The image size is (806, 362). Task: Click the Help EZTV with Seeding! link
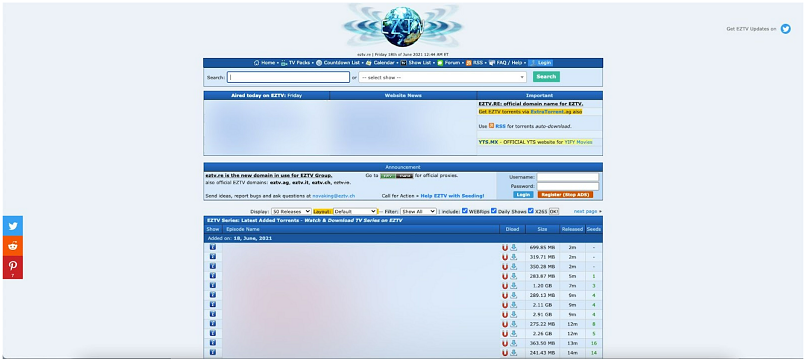(452, 196)
